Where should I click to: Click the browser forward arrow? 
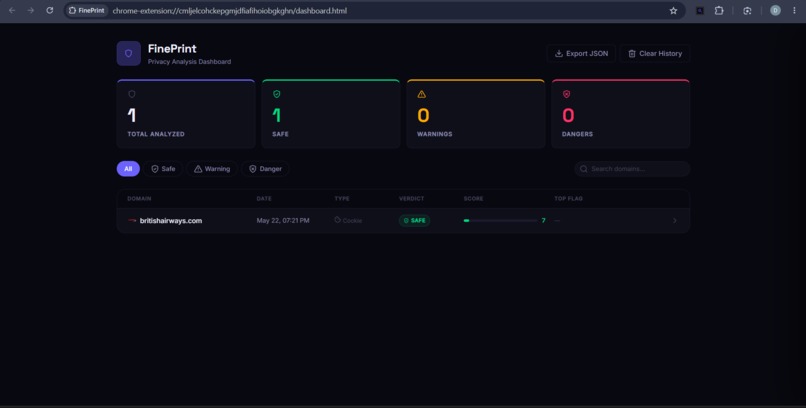pos(30,10)
